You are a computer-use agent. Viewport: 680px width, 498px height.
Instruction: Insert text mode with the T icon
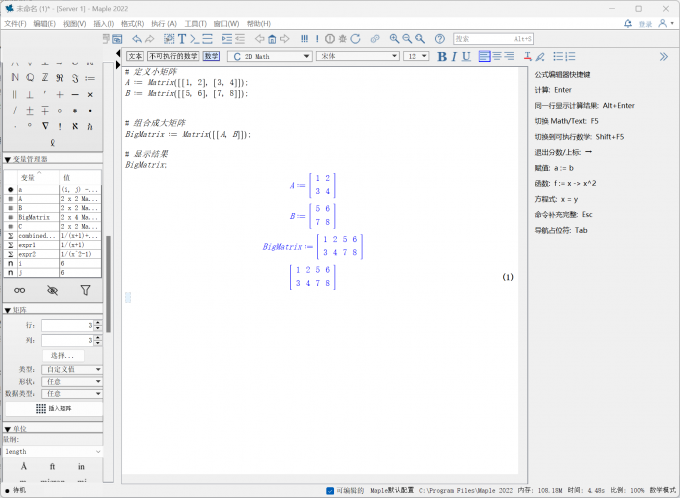tap(182, 39)
